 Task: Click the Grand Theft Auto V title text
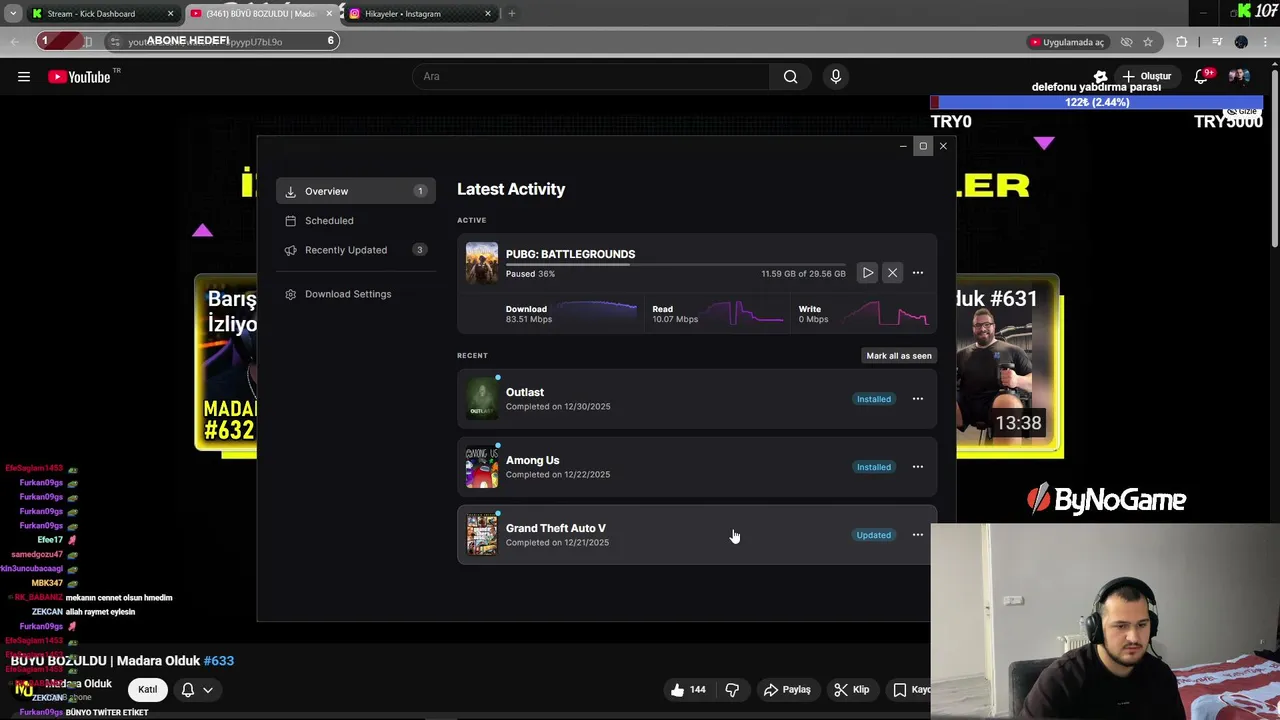pos(556,528)
